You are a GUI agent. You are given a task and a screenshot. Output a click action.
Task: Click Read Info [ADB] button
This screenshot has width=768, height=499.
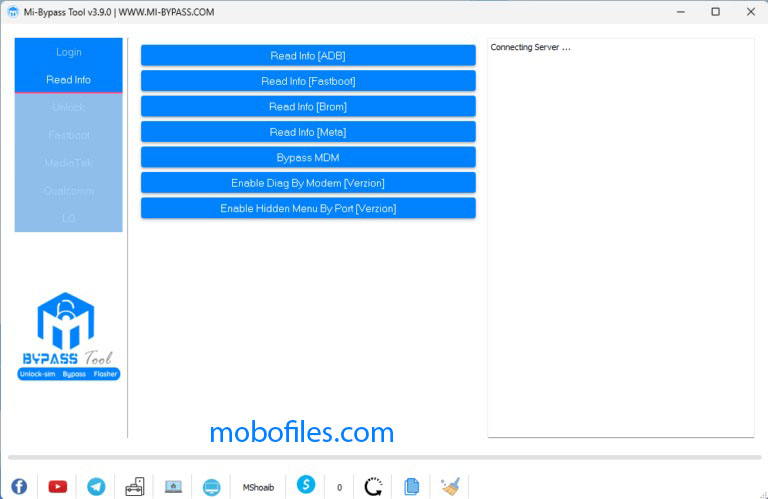[308, 56]
